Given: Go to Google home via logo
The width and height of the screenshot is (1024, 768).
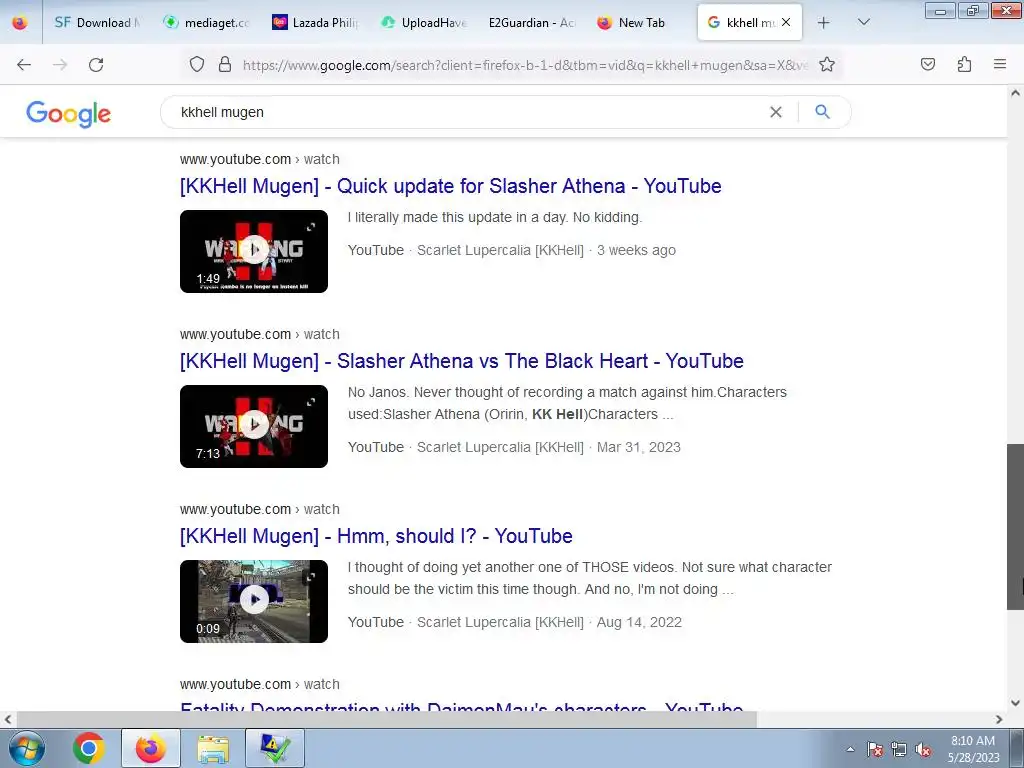Looking at the screenshot, I should coord(69,114).
